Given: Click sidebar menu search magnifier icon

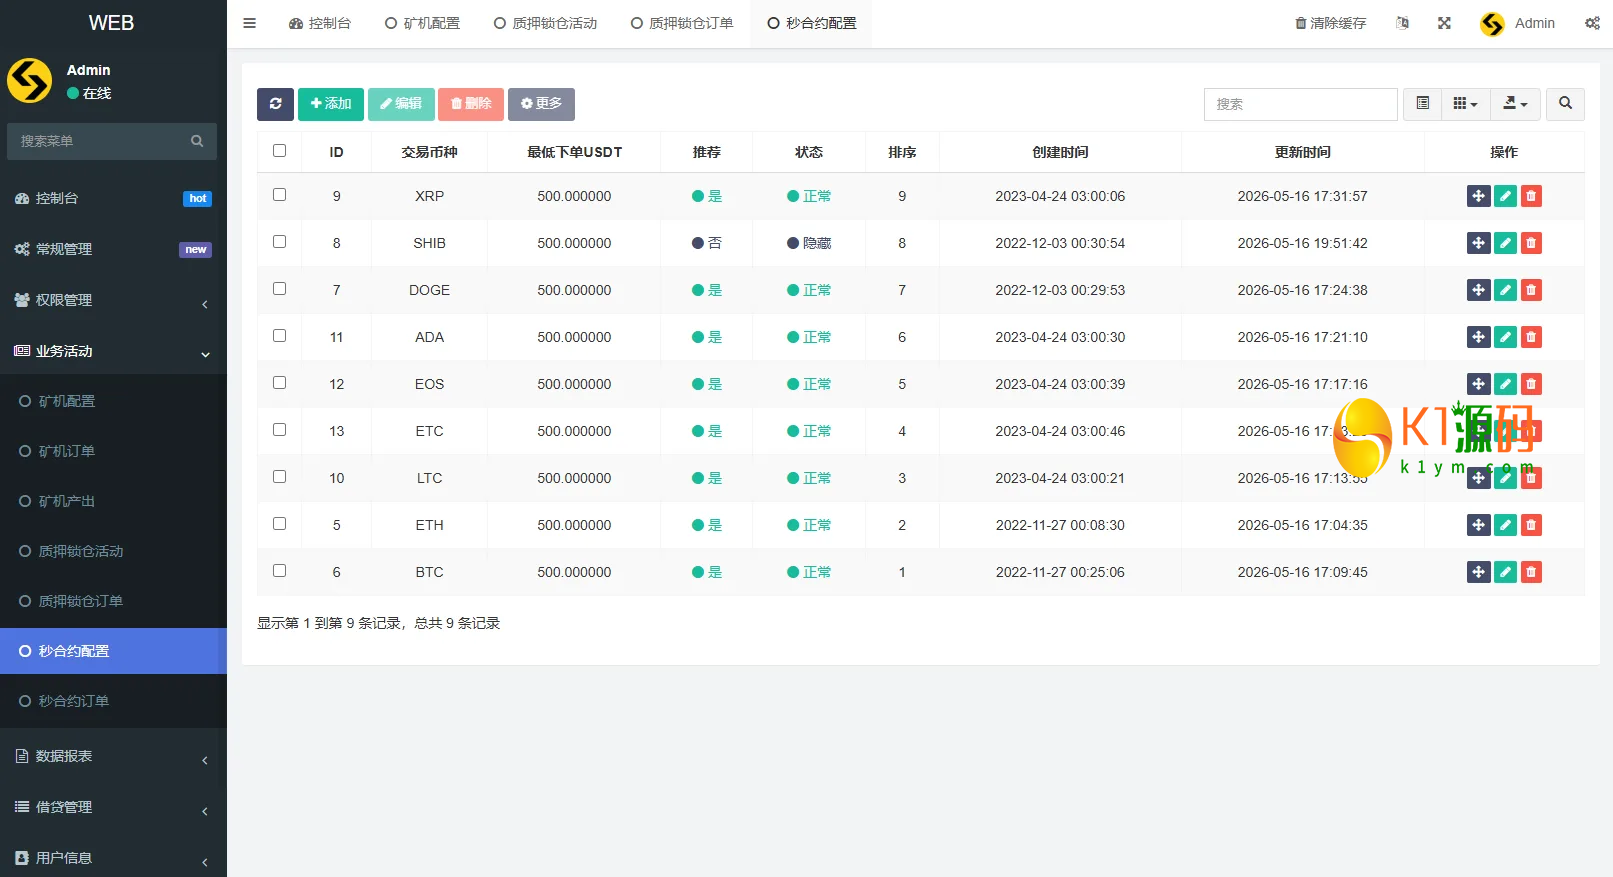Looking at the screenshot, I should coord(197,141).
